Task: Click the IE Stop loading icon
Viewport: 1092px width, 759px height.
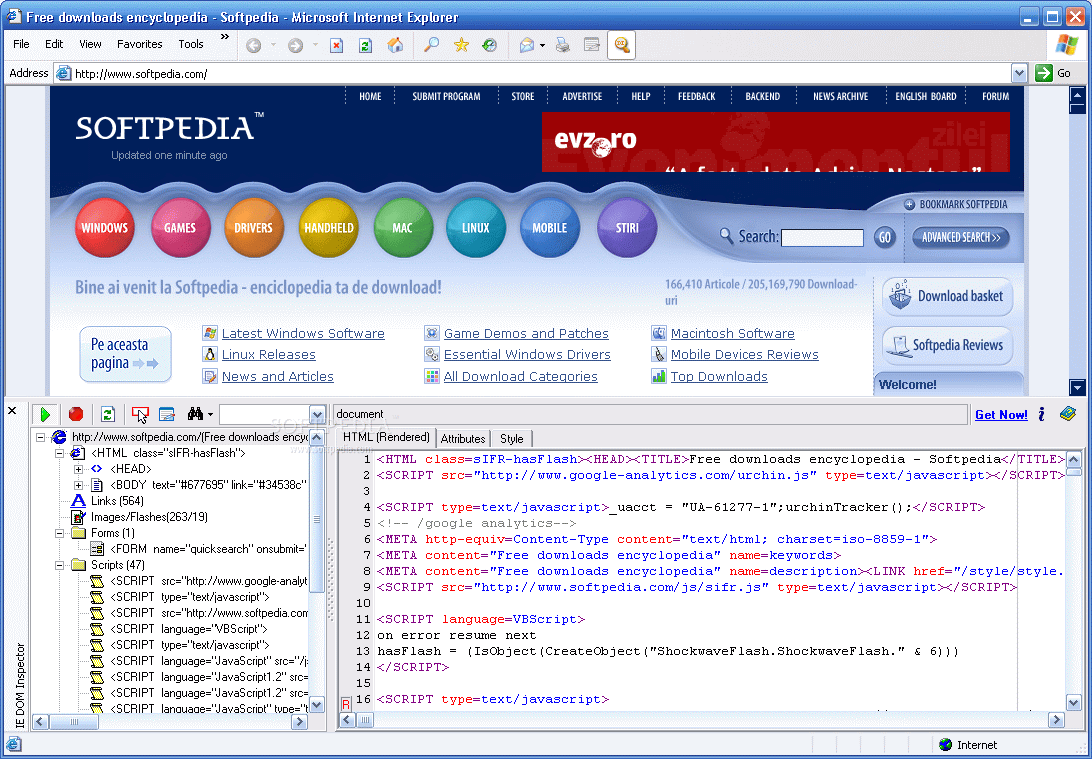Action: tap(336, 45)
